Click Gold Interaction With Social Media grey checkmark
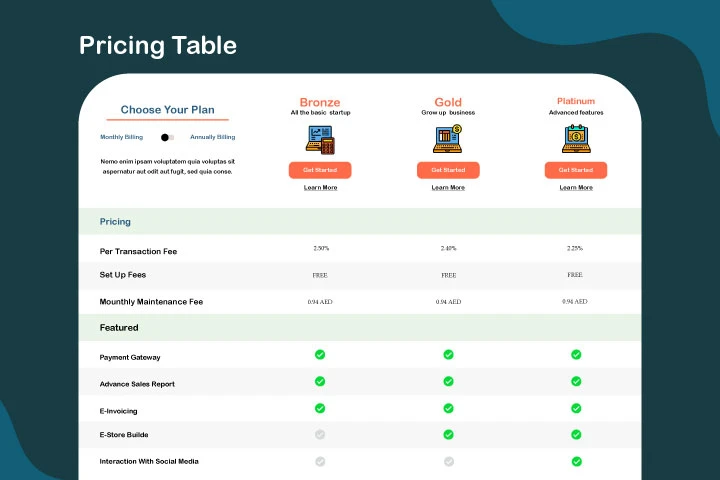Viewport: 720px width, 480px height. [448, 461]
